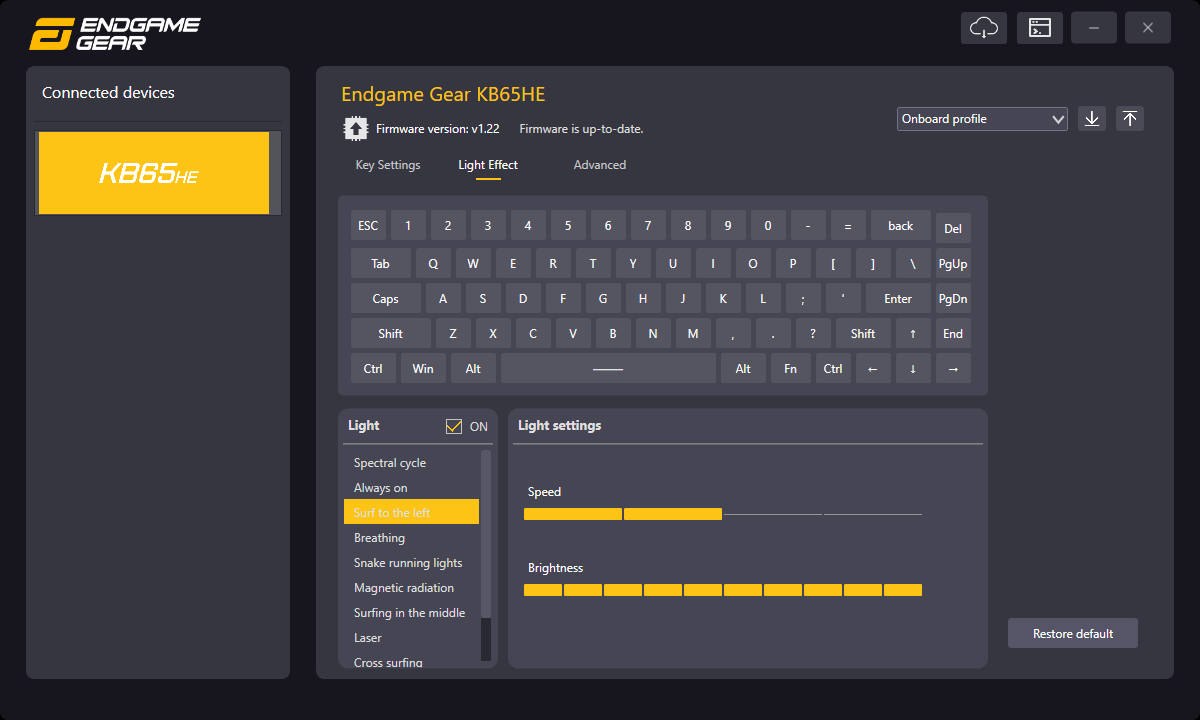1200x720 pixels.
Task: Click the left Shift key
Action: click(391, 334)
